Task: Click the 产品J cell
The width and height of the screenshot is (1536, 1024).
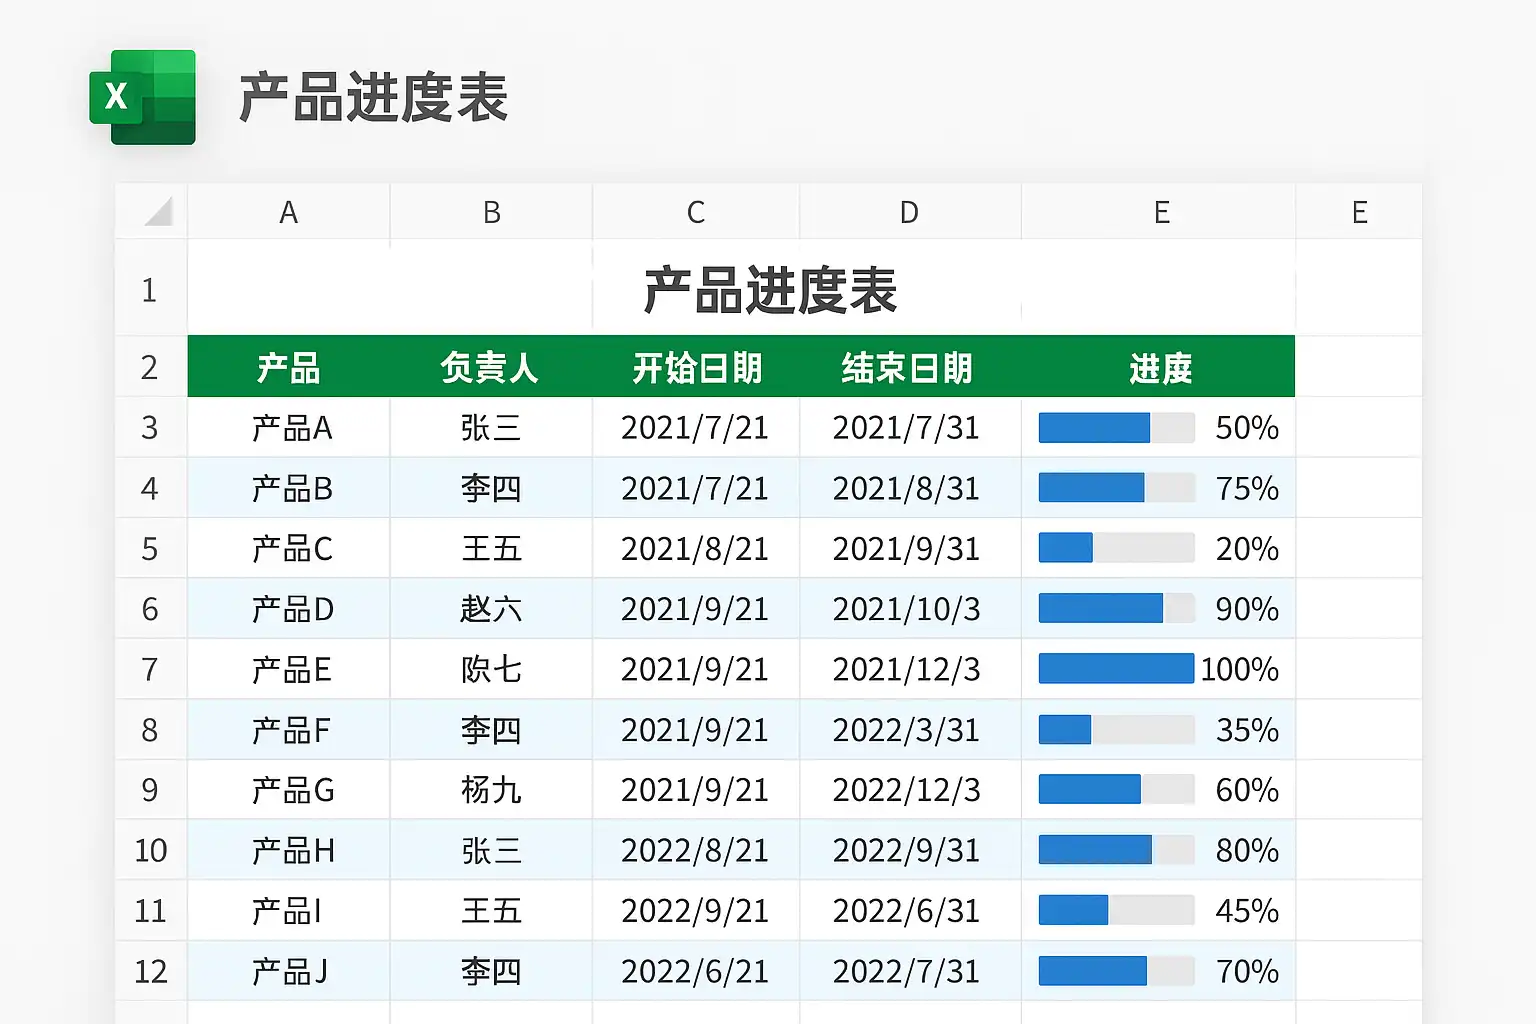Action: tap(288, 971)
